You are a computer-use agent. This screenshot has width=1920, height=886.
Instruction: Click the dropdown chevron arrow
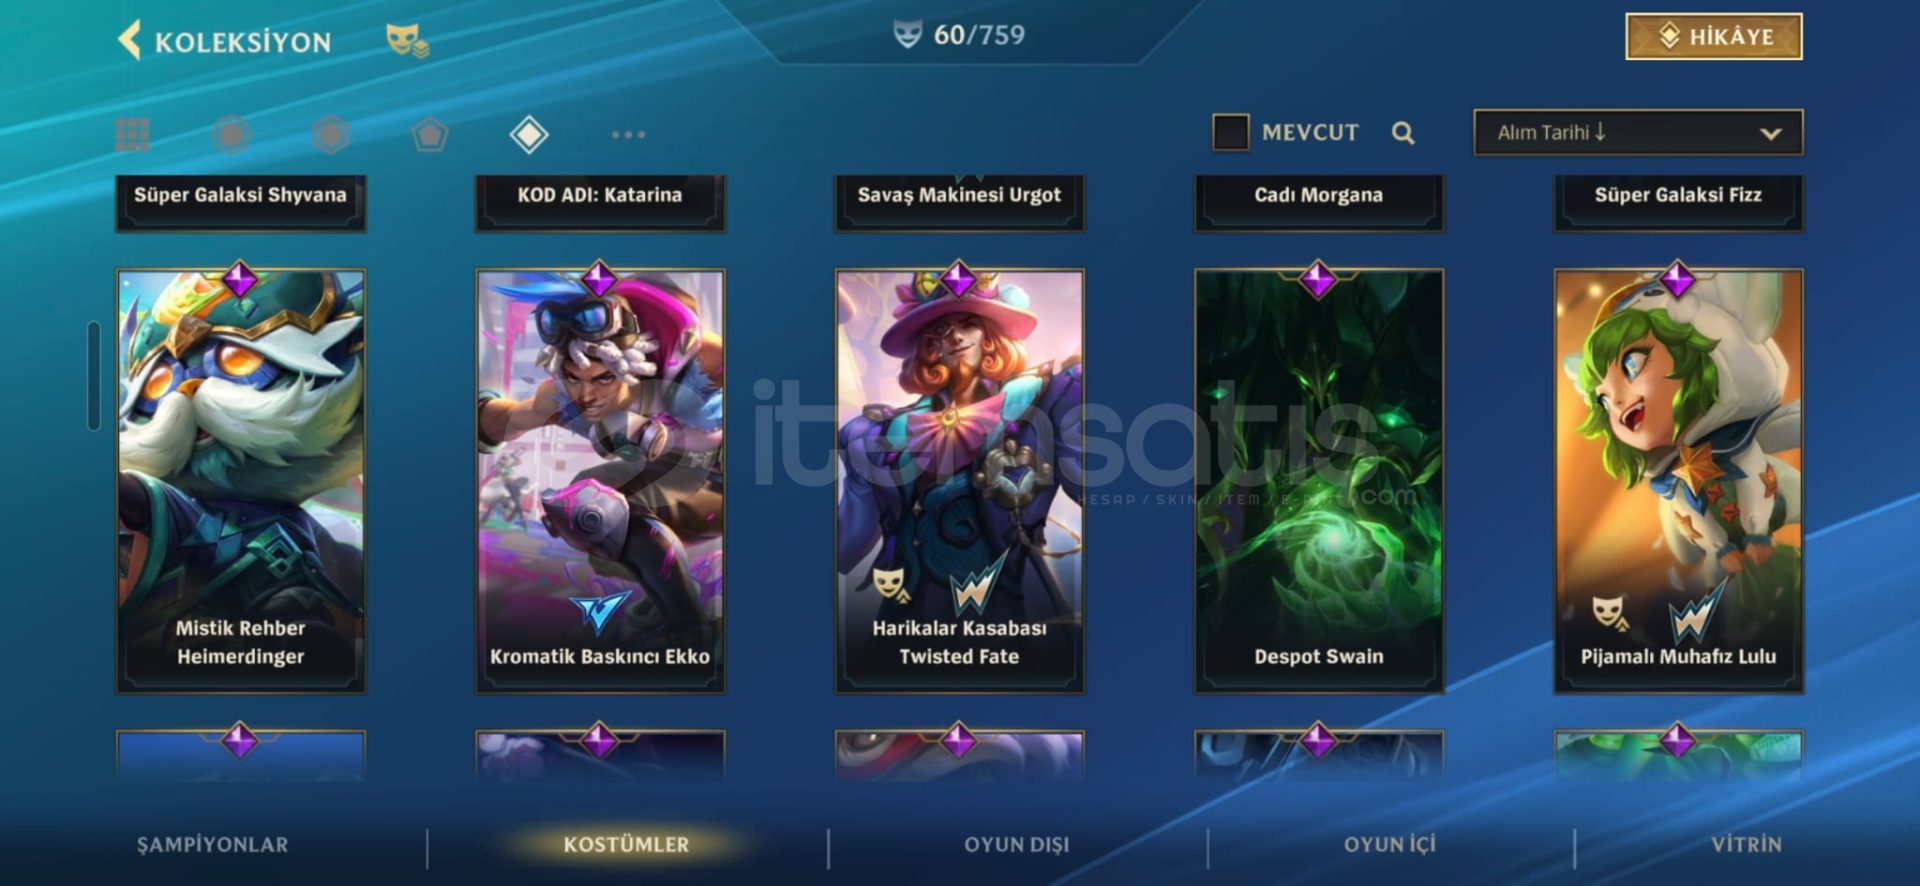[1770, 133]
